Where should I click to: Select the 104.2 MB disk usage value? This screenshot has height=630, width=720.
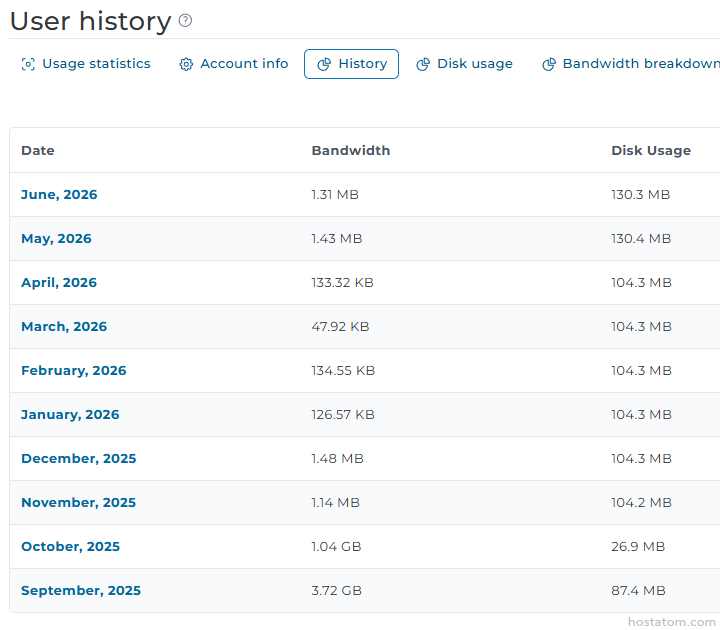click(641, 502)
